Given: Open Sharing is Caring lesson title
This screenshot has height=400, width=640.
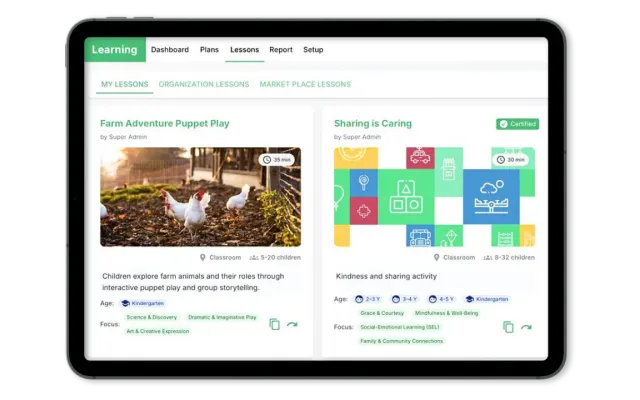Looking at the screenshot, I should click(373, 123).
